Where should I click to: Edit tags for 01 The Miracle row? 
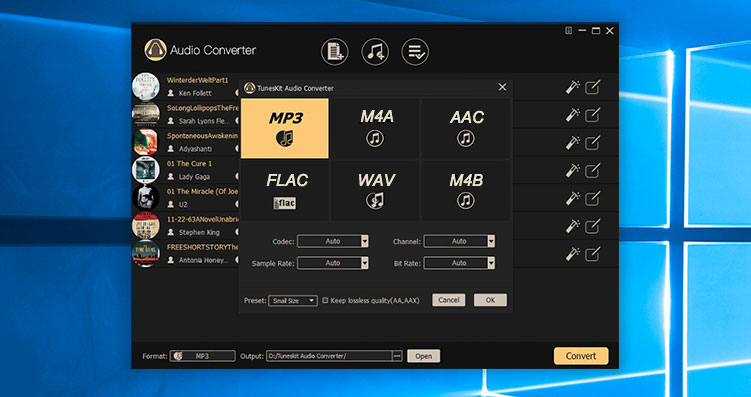592,199
